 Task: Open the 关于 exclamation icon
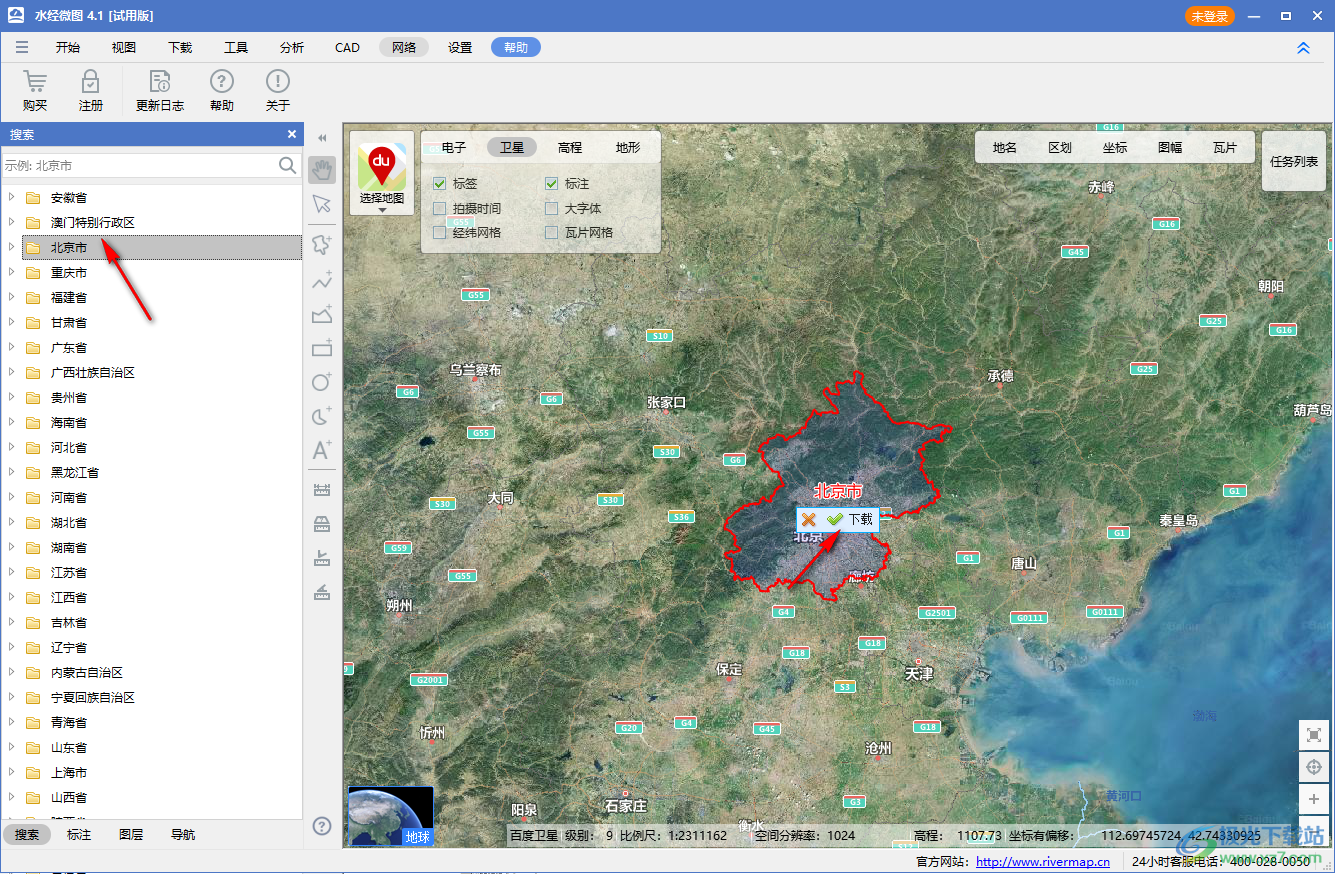tap(278, 82)
